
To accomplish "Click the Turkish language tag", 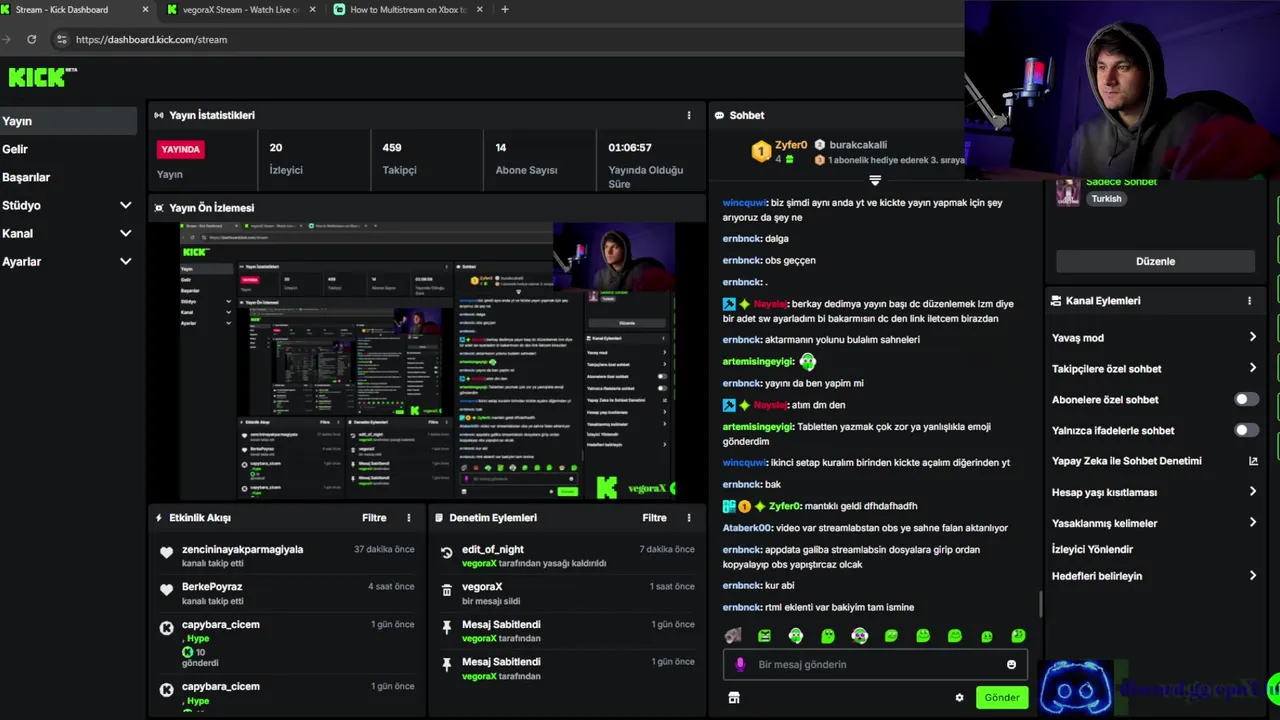I will (1106, 198).
